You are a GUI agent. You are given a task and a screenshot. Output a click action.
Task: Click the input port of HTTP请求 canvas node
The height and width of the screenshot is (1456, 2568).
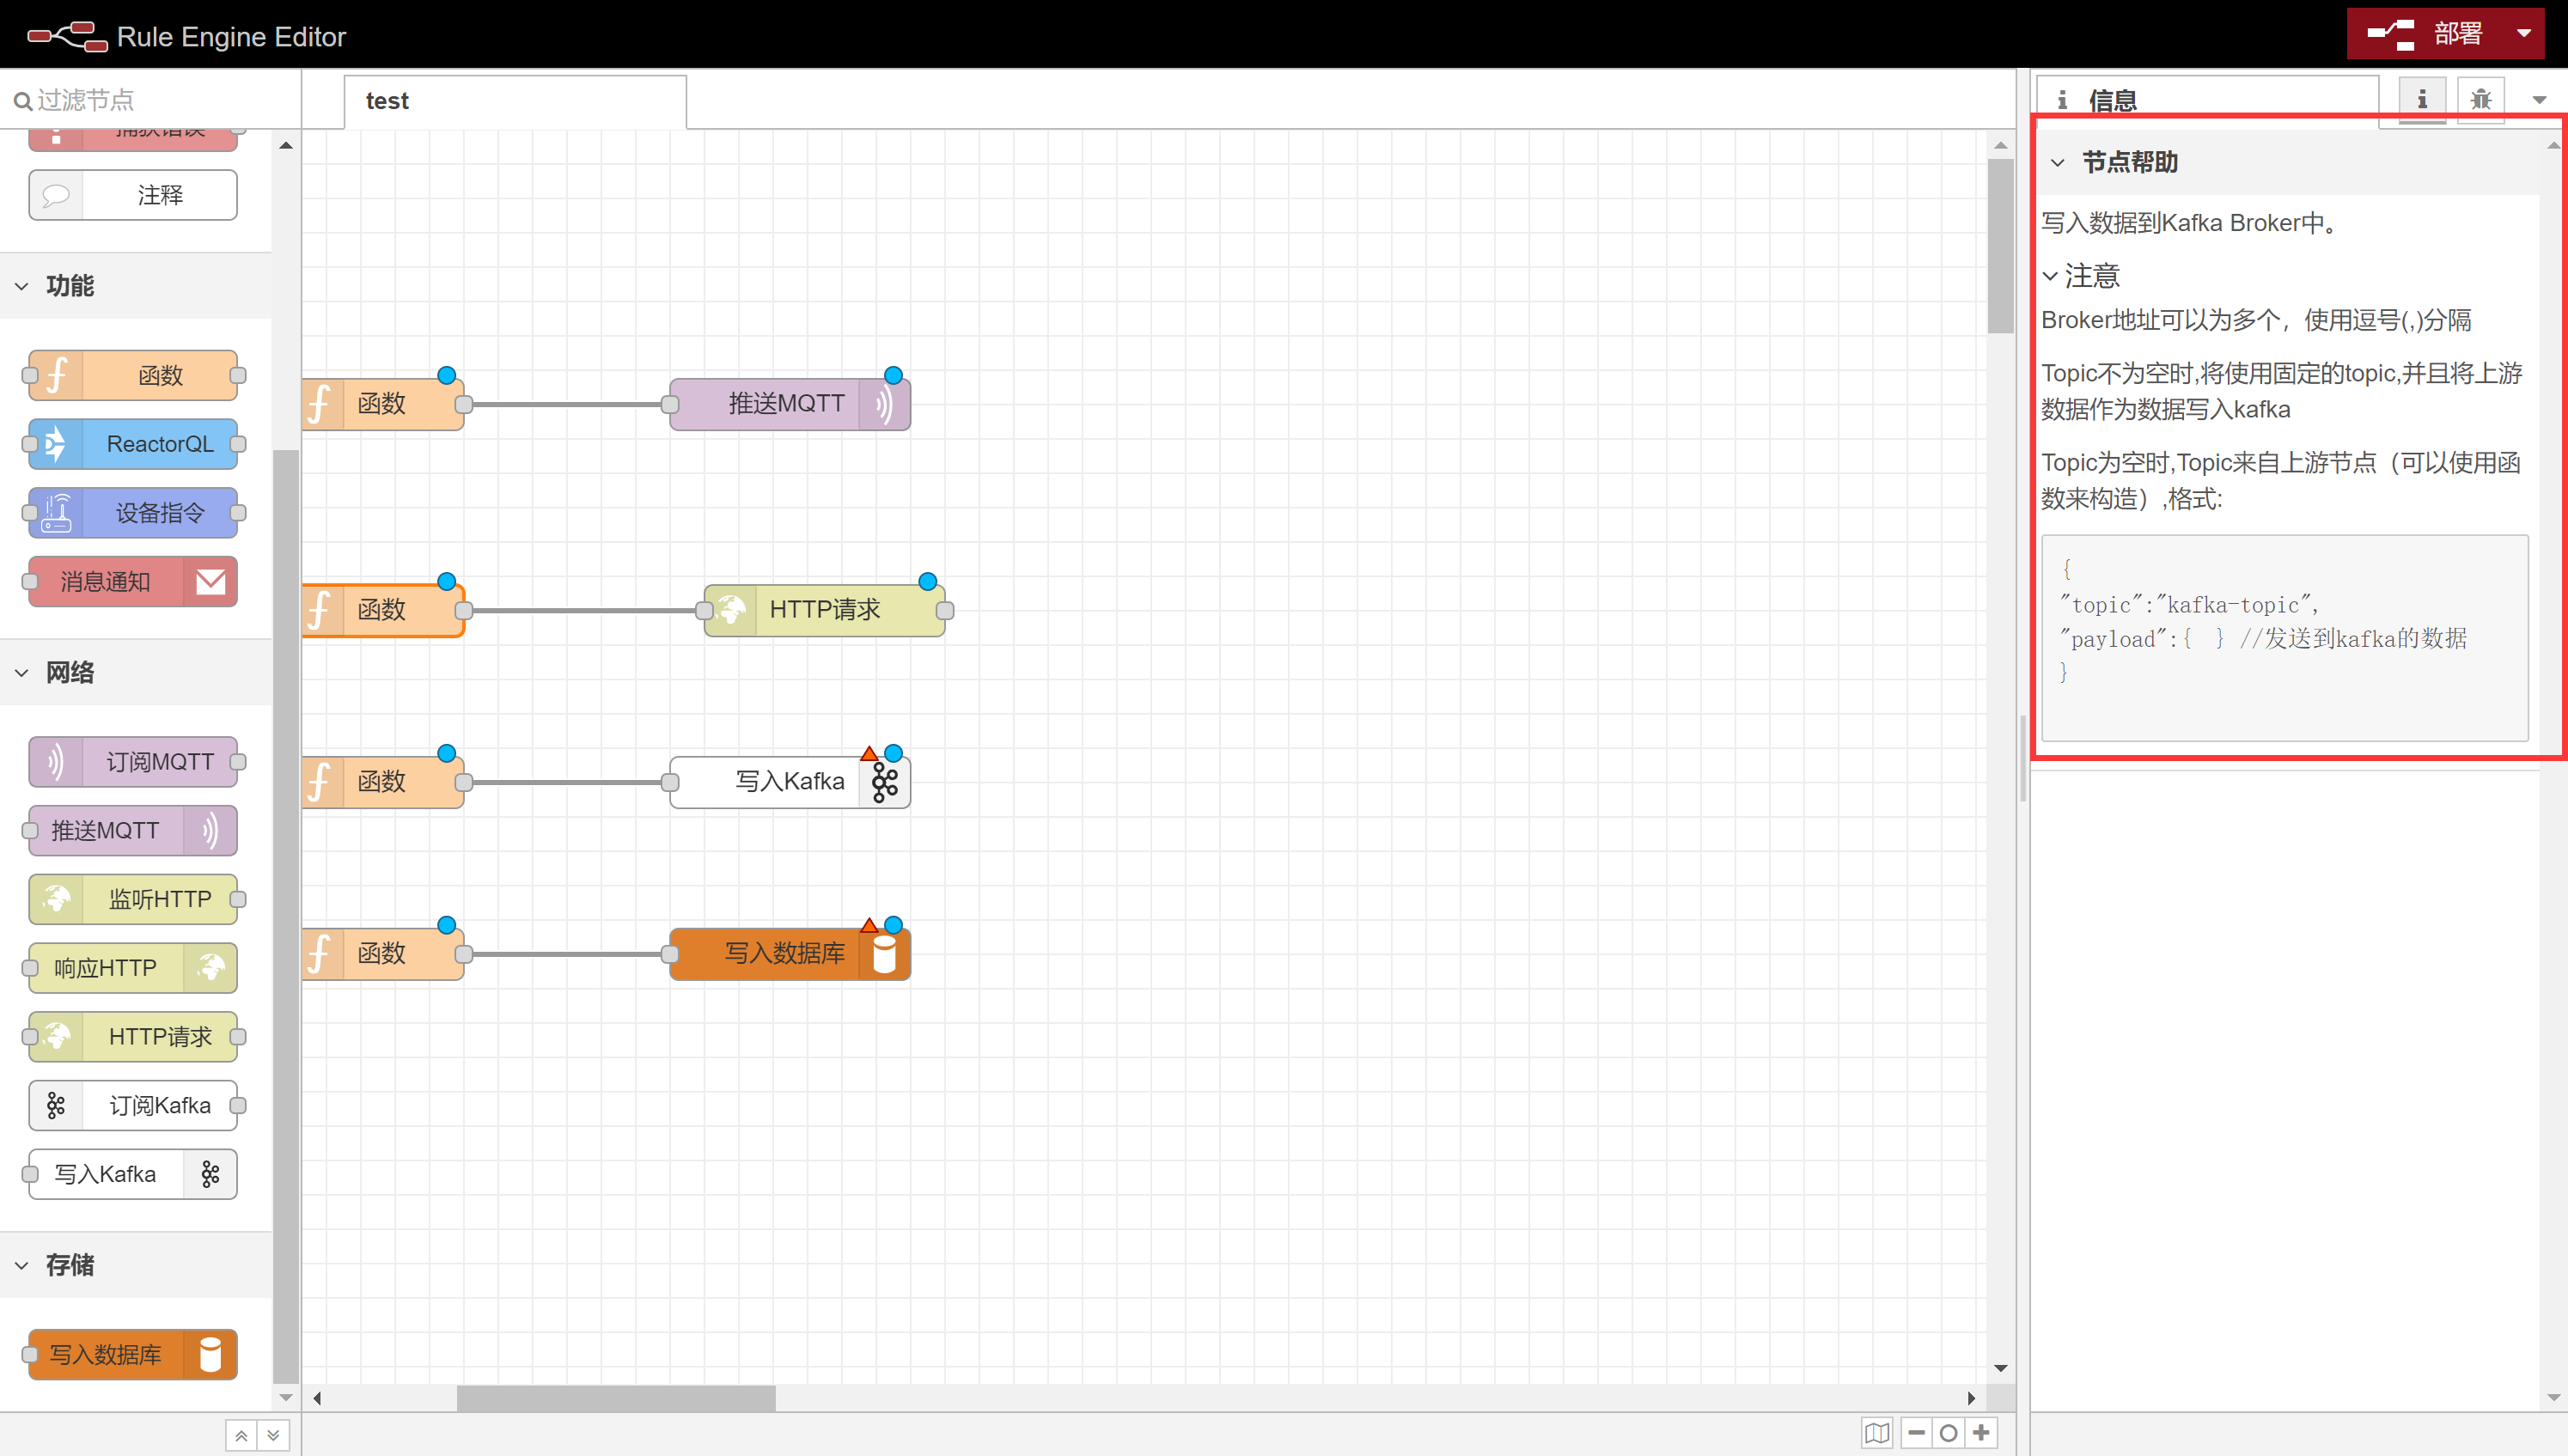tap(704, 610)
